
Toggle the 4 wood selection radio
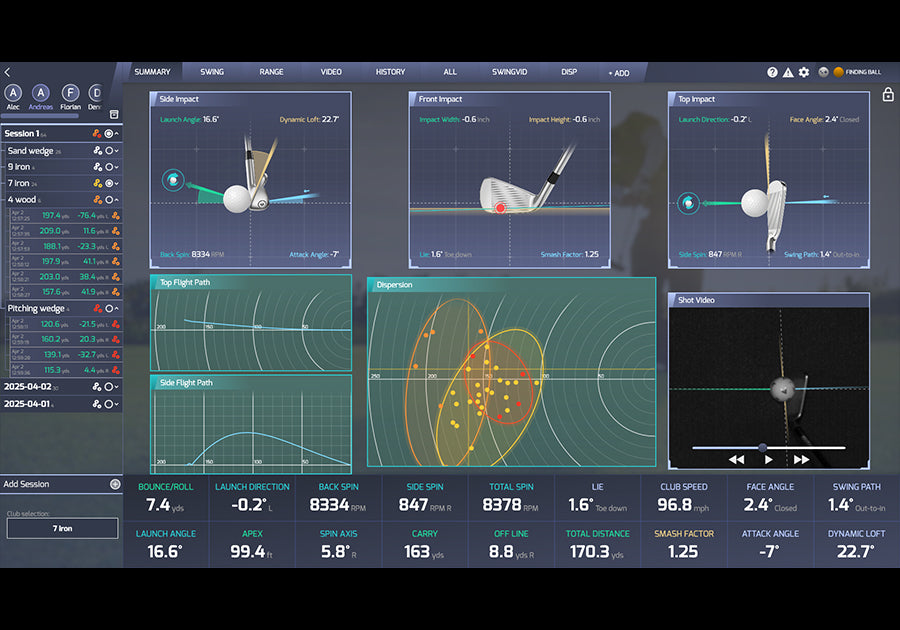(x=108, y=199)
